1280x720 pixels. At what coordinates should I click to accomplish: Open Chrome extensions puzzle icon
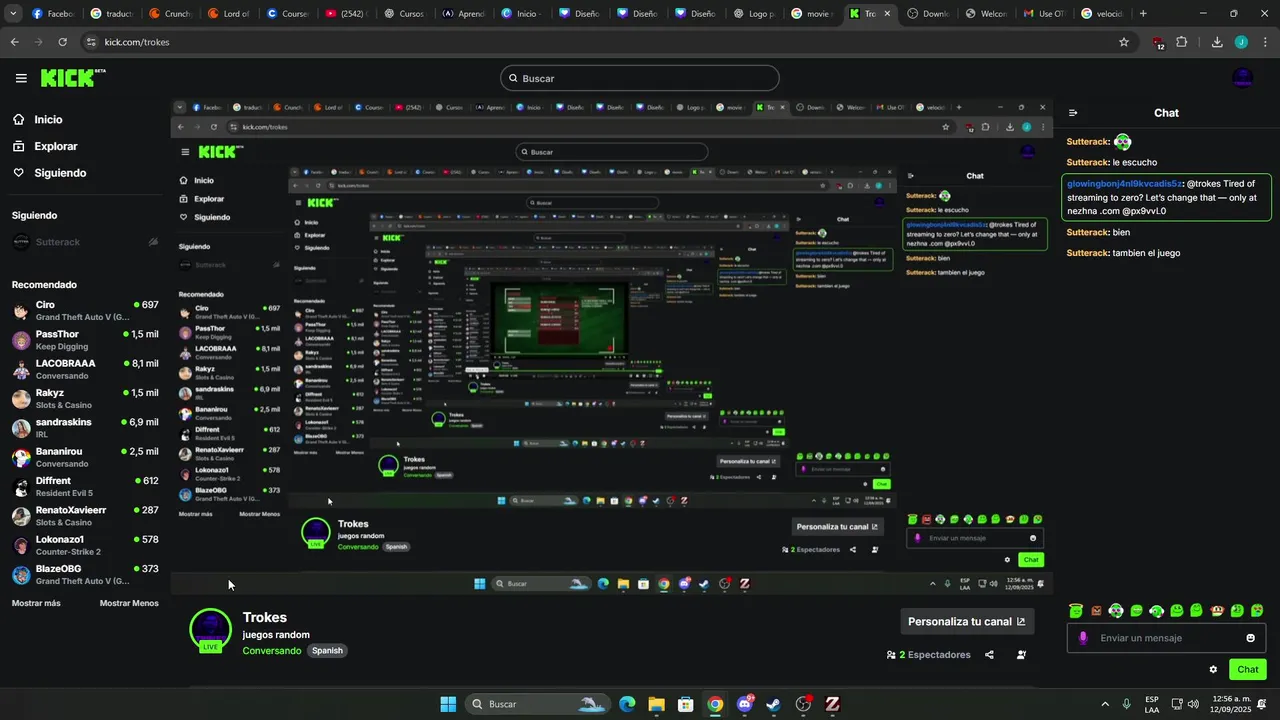1181,42
